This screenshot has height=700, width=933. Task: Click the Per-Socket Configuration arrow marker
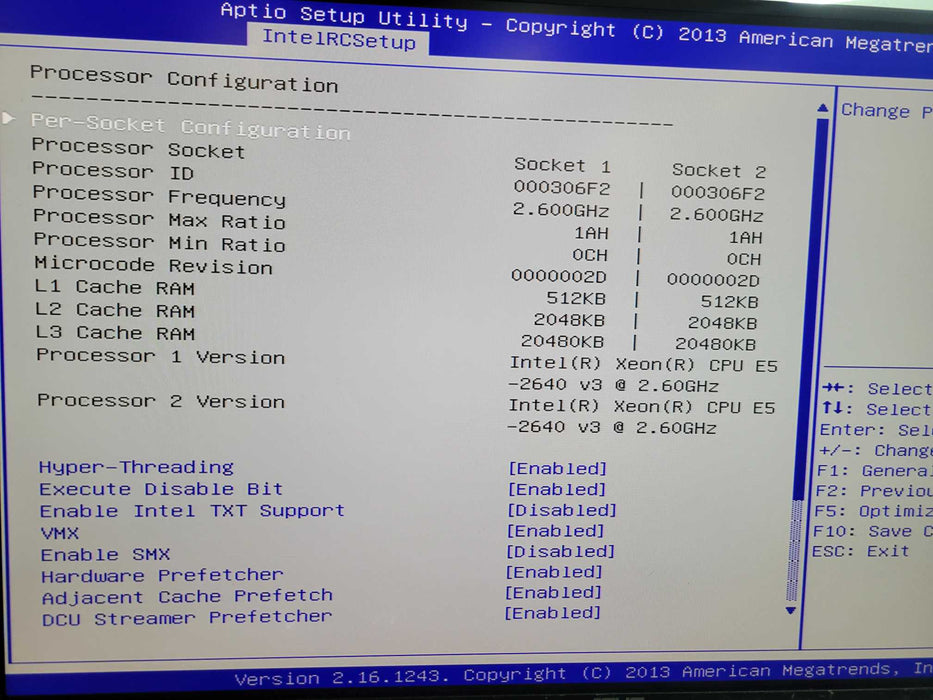click(x=11, y=118)
